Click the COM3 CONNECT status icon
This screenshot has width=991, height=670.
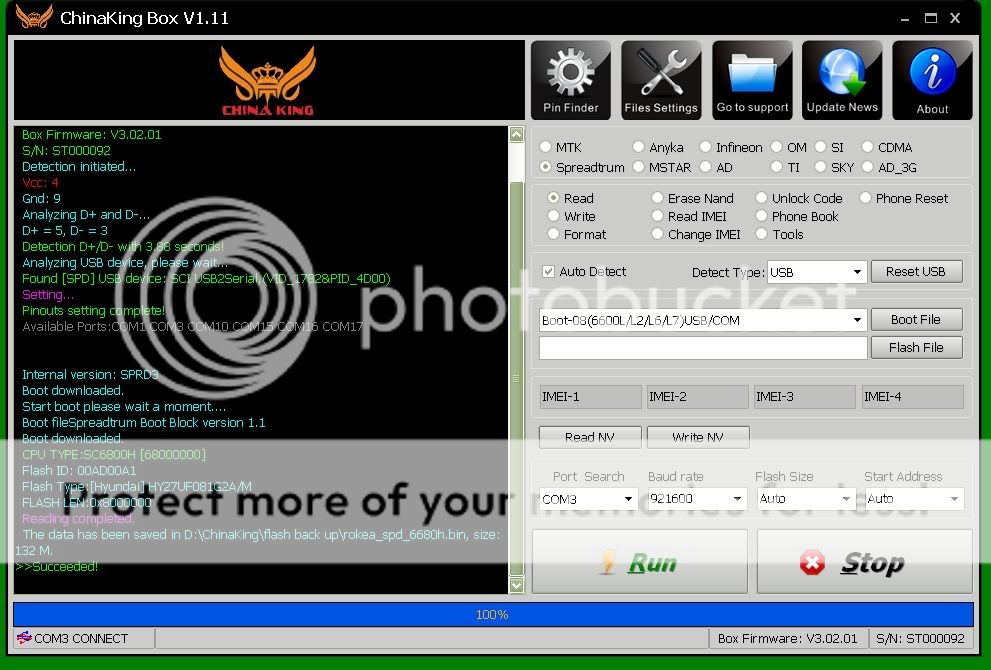[x=24, y=638]
